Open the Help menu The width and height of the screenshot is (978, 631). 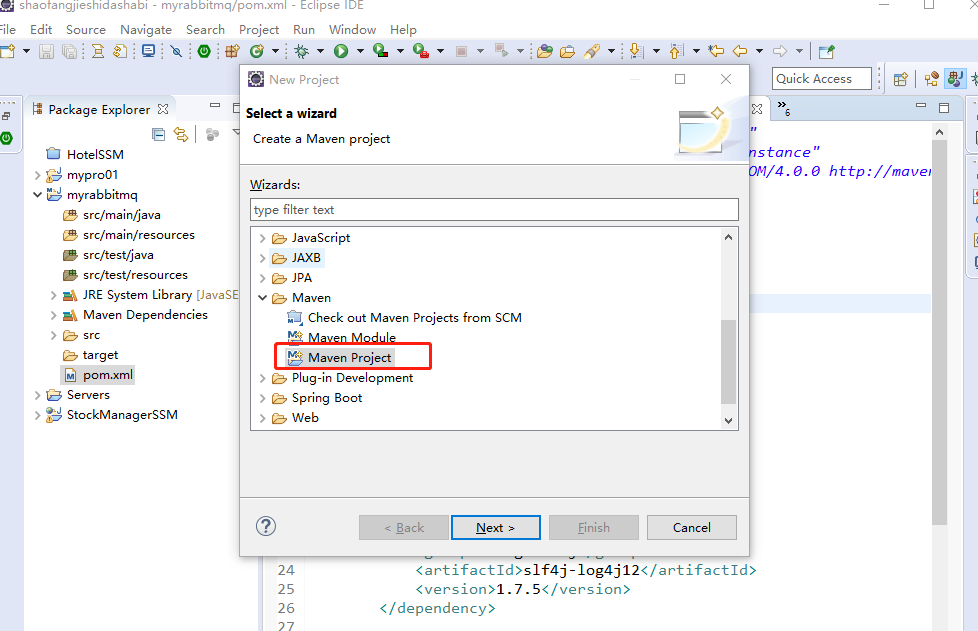point(403,29)
